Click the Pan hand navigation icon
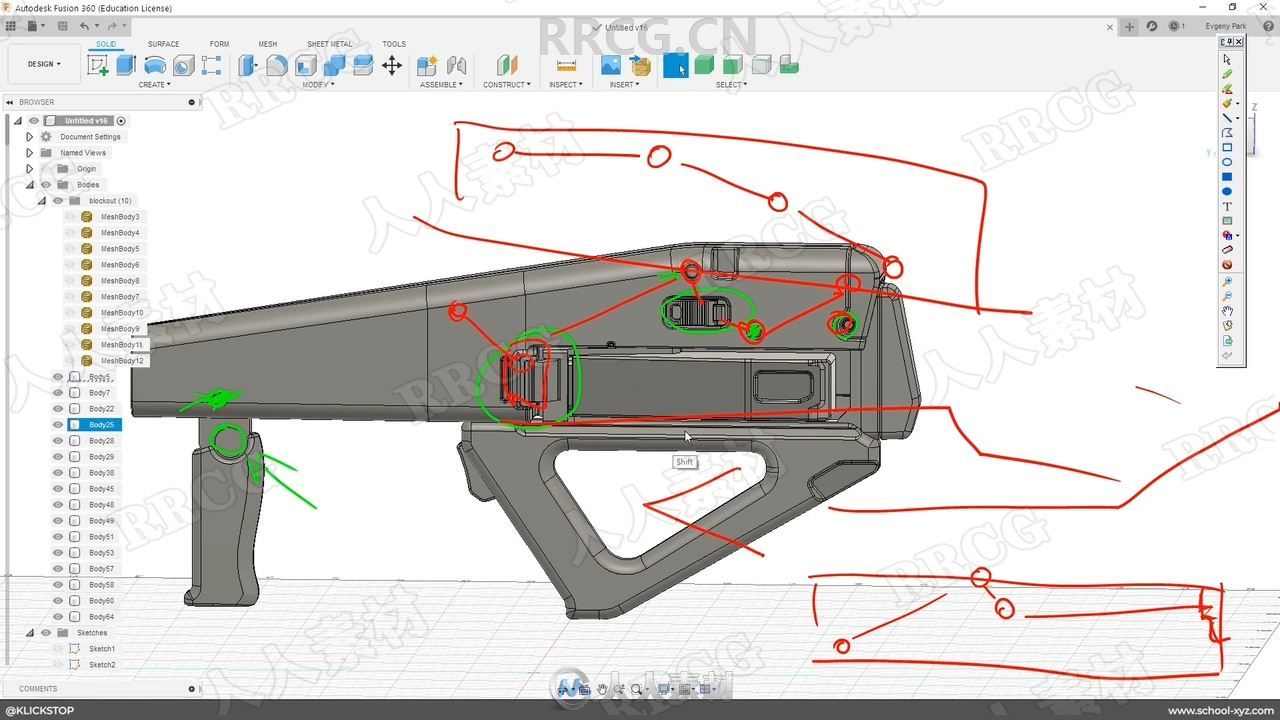Screen dimensions: 1280x720 pyautogui.click(x=602, y=689)
